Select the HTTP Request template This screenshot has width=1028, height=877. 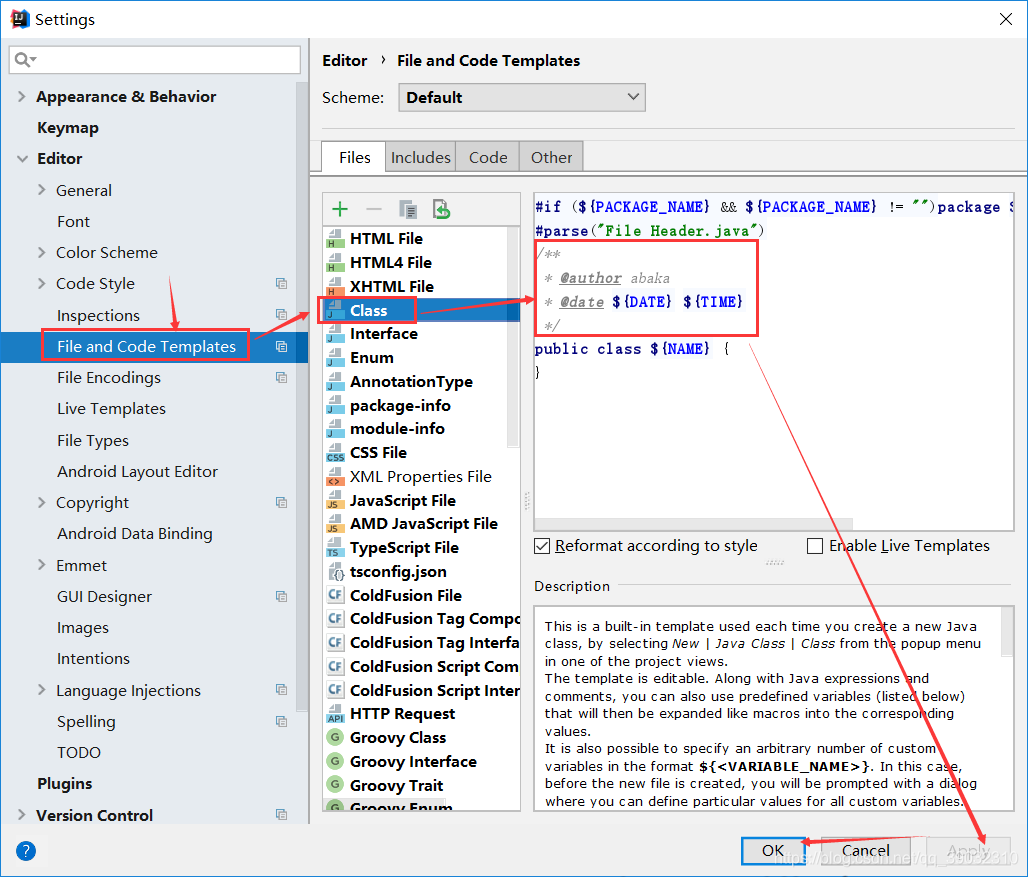pos(422,714)
